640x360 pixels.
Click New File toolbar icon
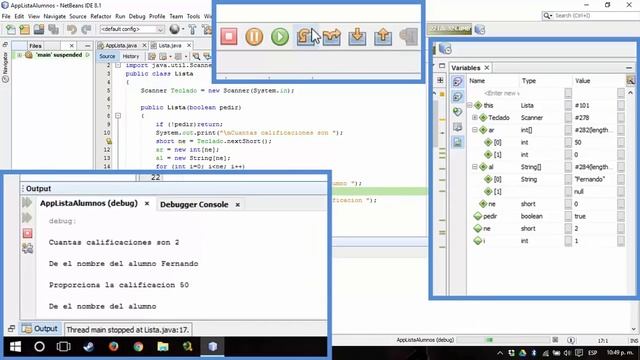pyautogui.click(x=11, y=29)
